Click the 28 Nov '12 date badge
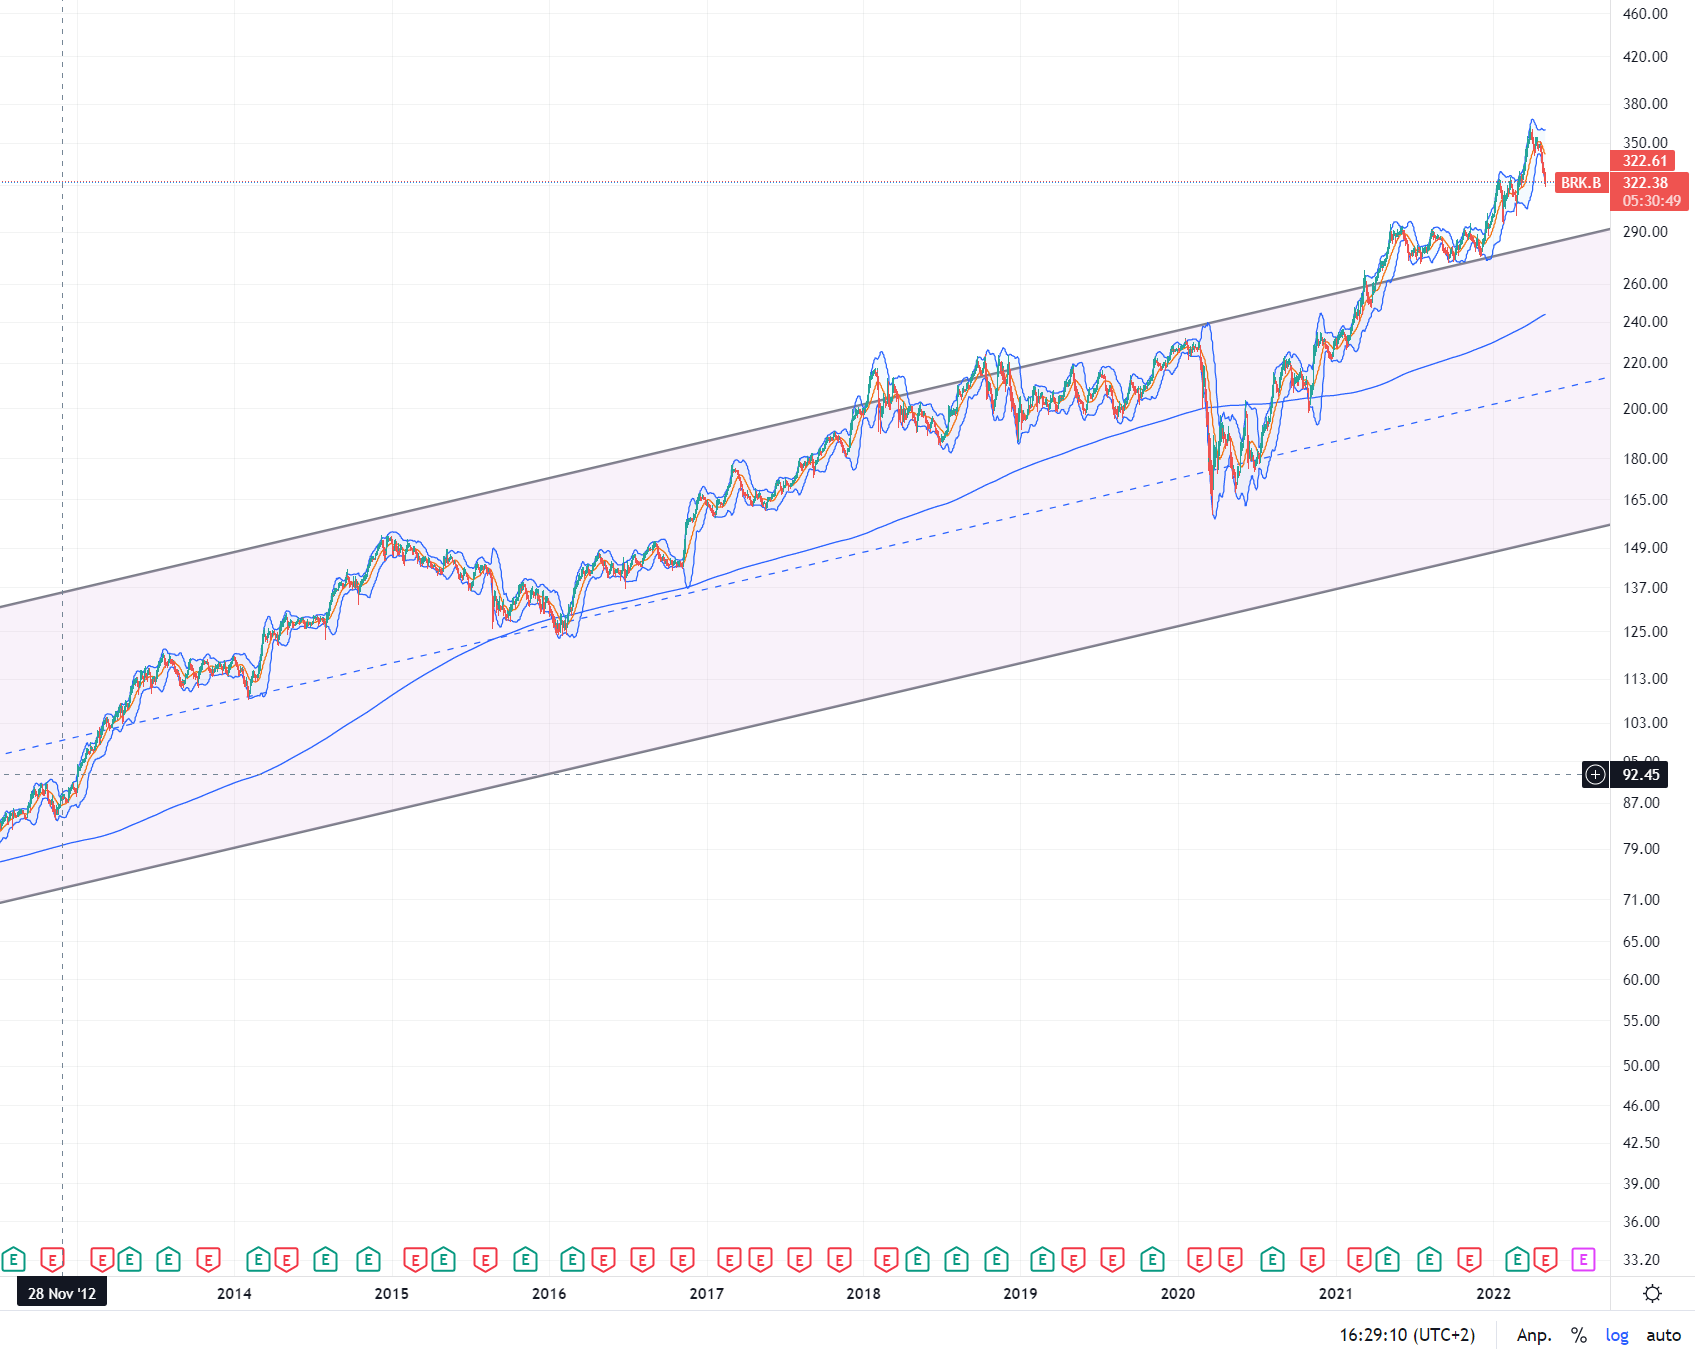 tap(60, 1292)
